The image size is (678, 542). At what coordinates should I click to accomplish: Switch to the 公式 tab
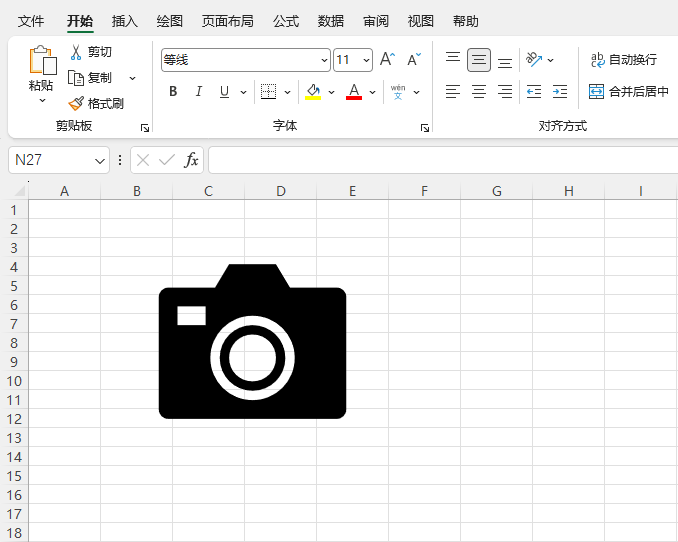[x=286, y=21]
